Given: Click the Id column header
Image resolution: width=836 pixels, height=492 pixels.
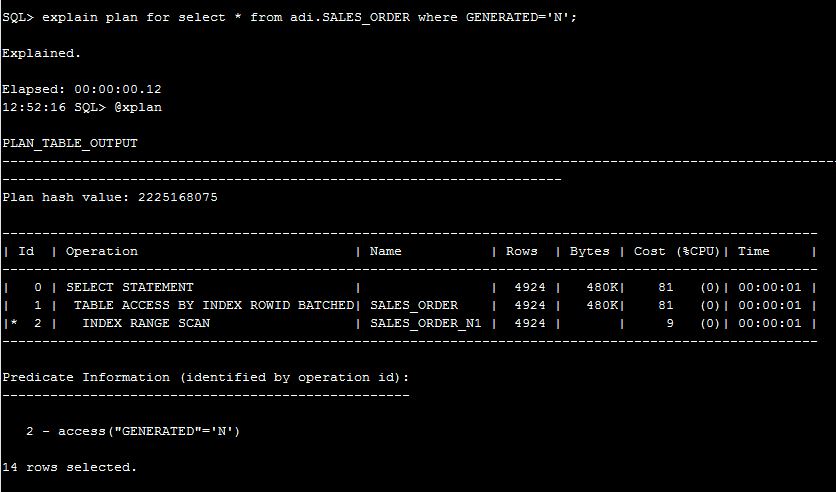Looking at the screenshot, I should point(27,251).
